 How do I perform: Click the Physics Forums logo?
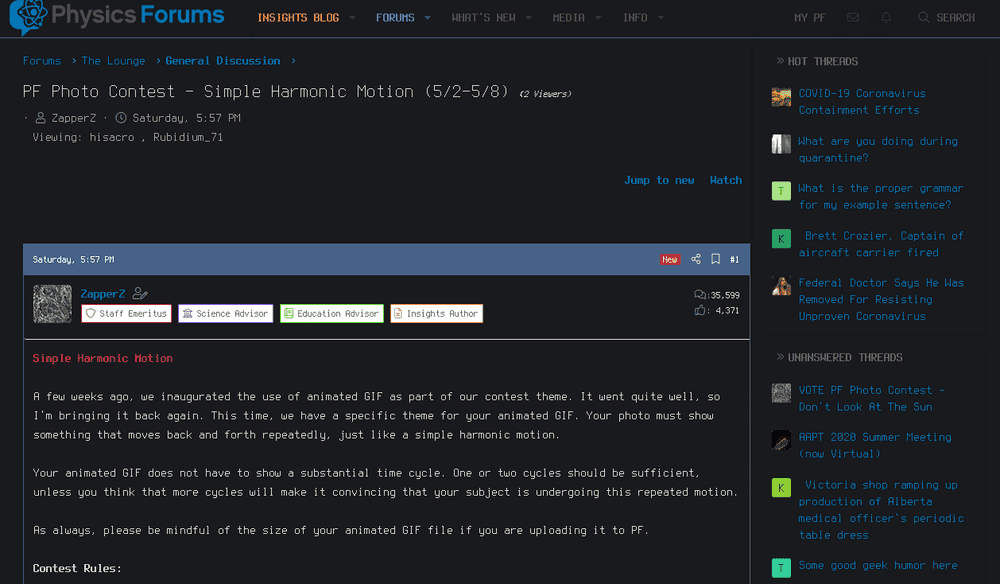coord(117,16)
